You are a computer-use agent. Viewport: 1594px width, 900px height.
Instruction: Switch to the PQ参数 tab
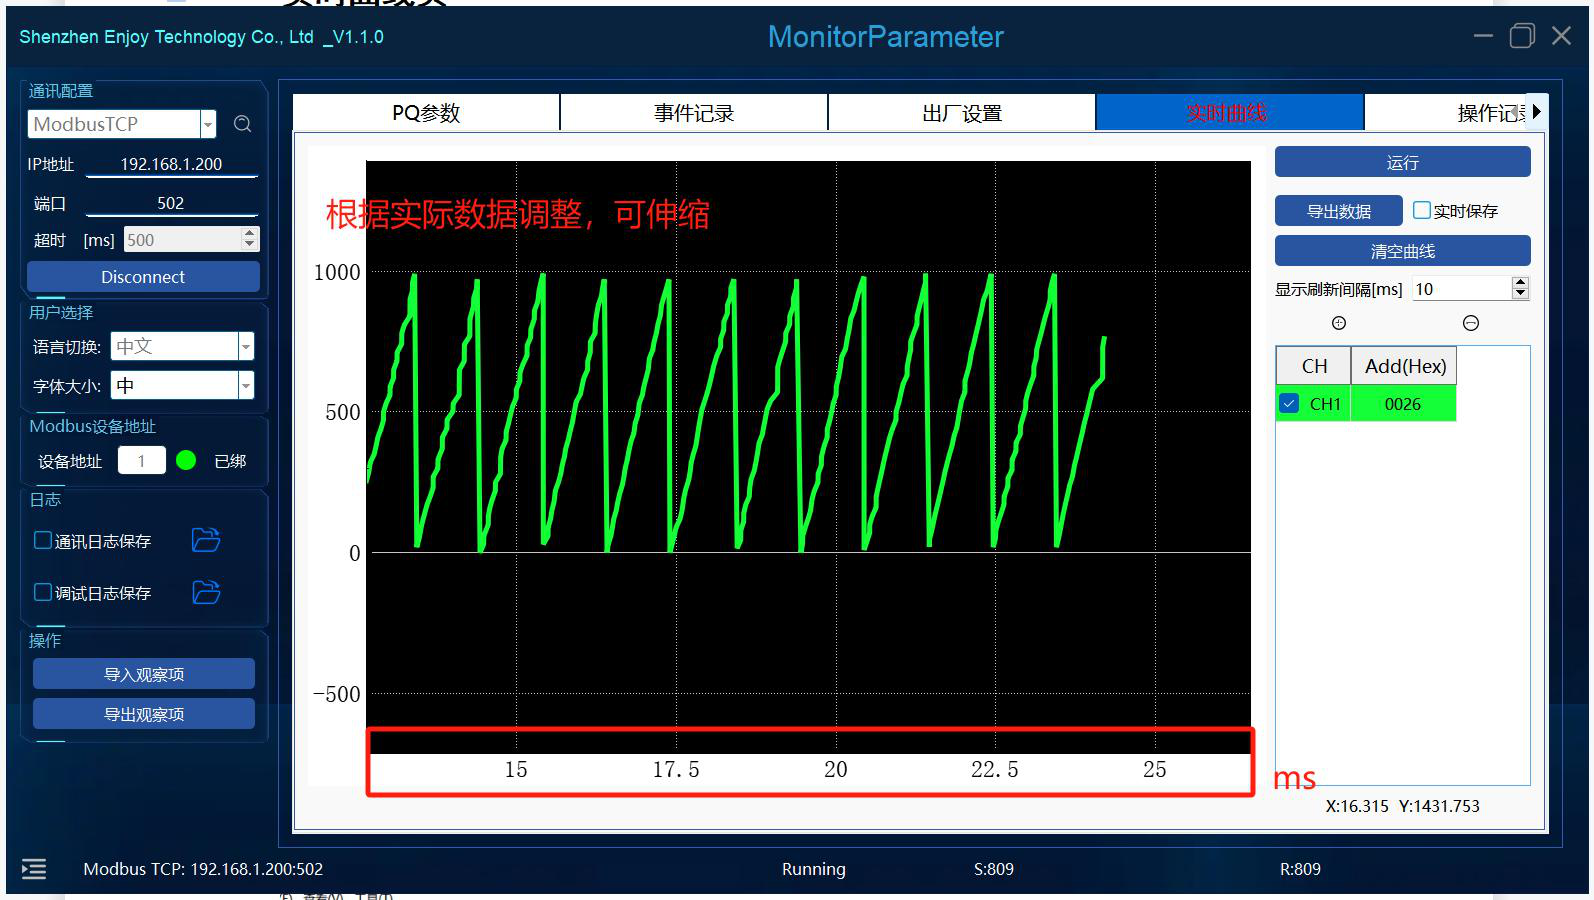426,113
